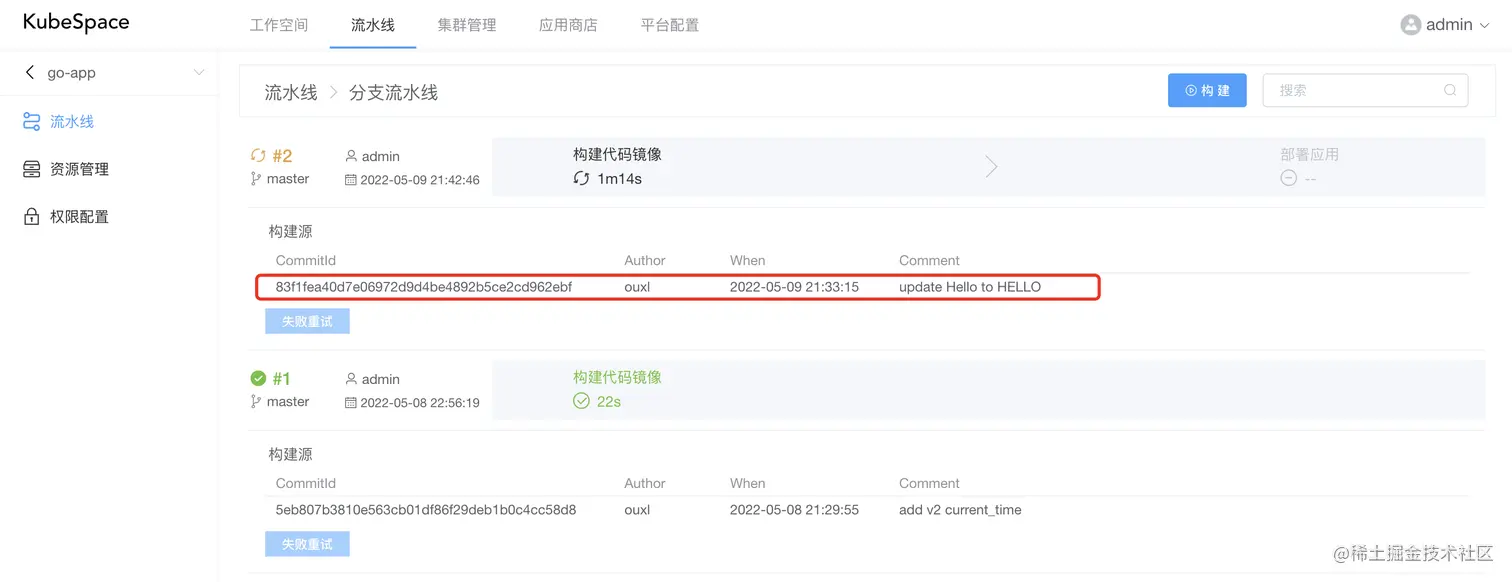Image resolution: width=1512 pixels, height=582 pixels.
Task: Click the stage arrow chevron in build #2
Action: tap(991, 166)
